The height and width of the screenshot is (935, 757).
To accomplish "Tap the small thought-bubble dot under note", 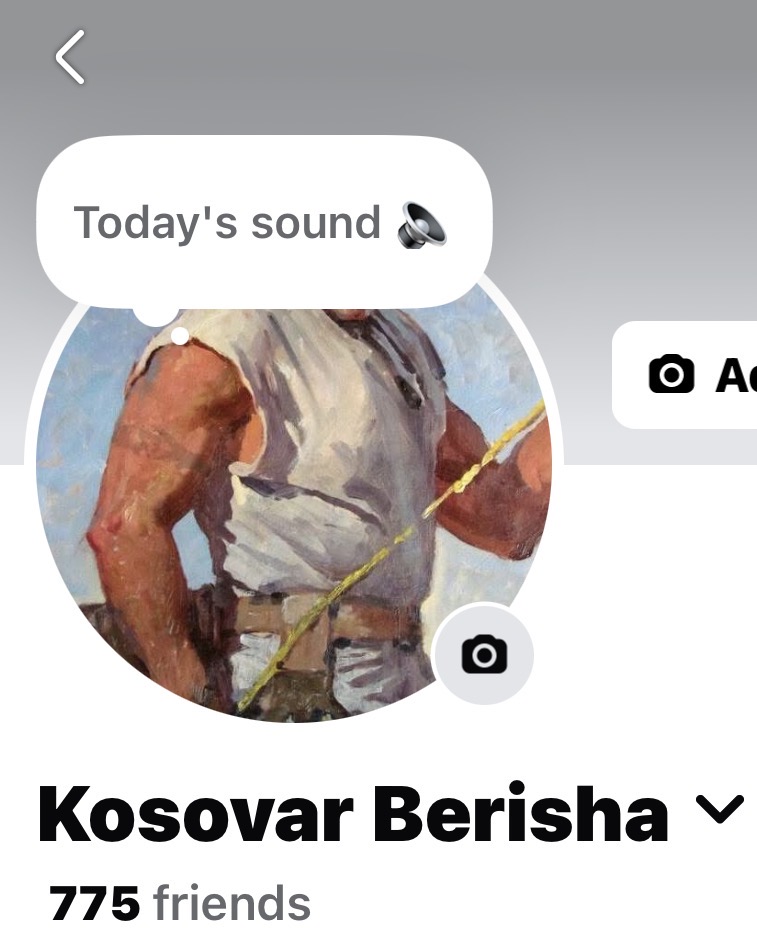I will [x=180, y=336].
